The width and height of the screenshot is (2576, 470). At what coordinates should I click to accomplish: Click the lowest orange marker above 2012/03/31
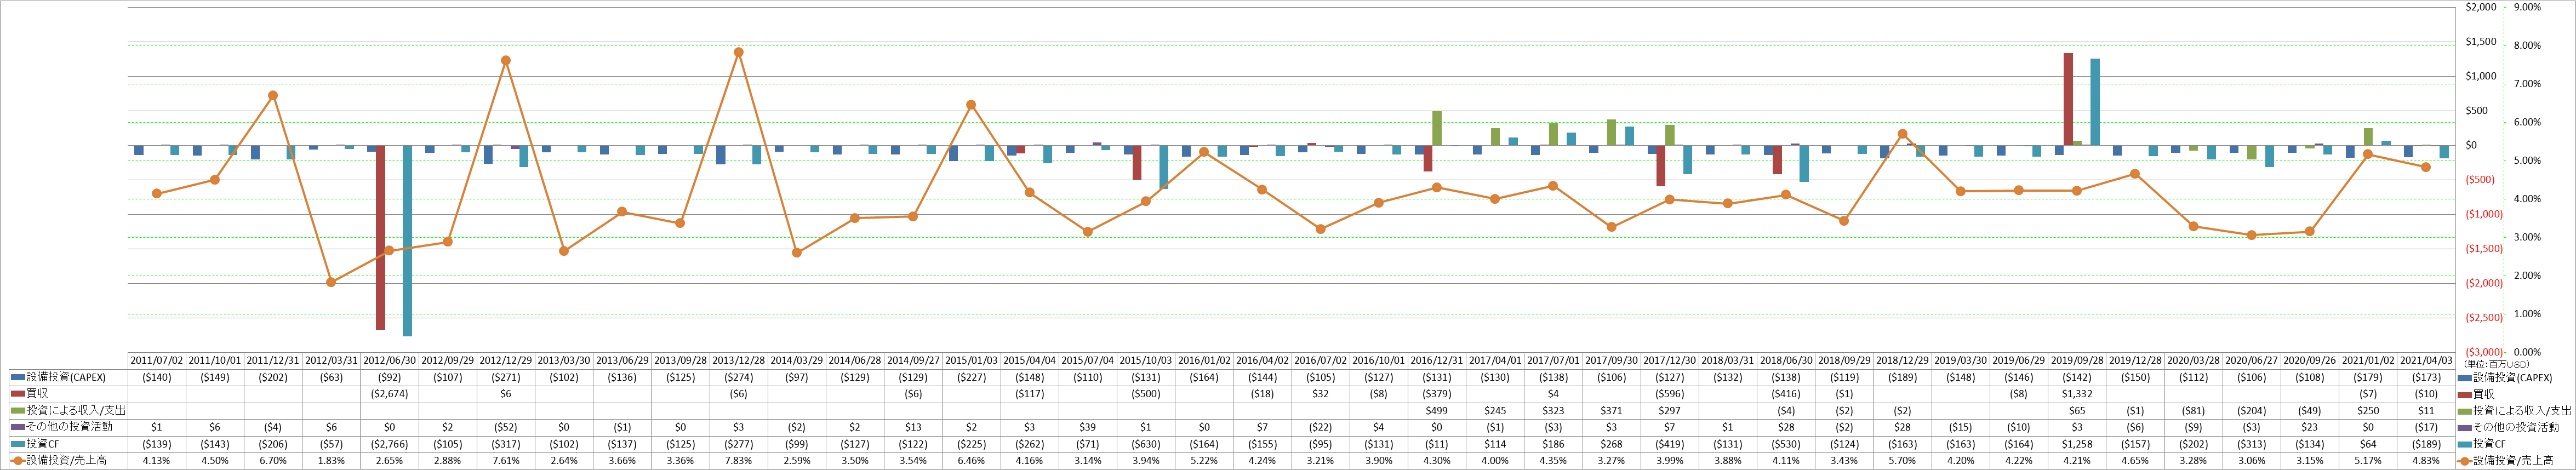click(331, 282)
